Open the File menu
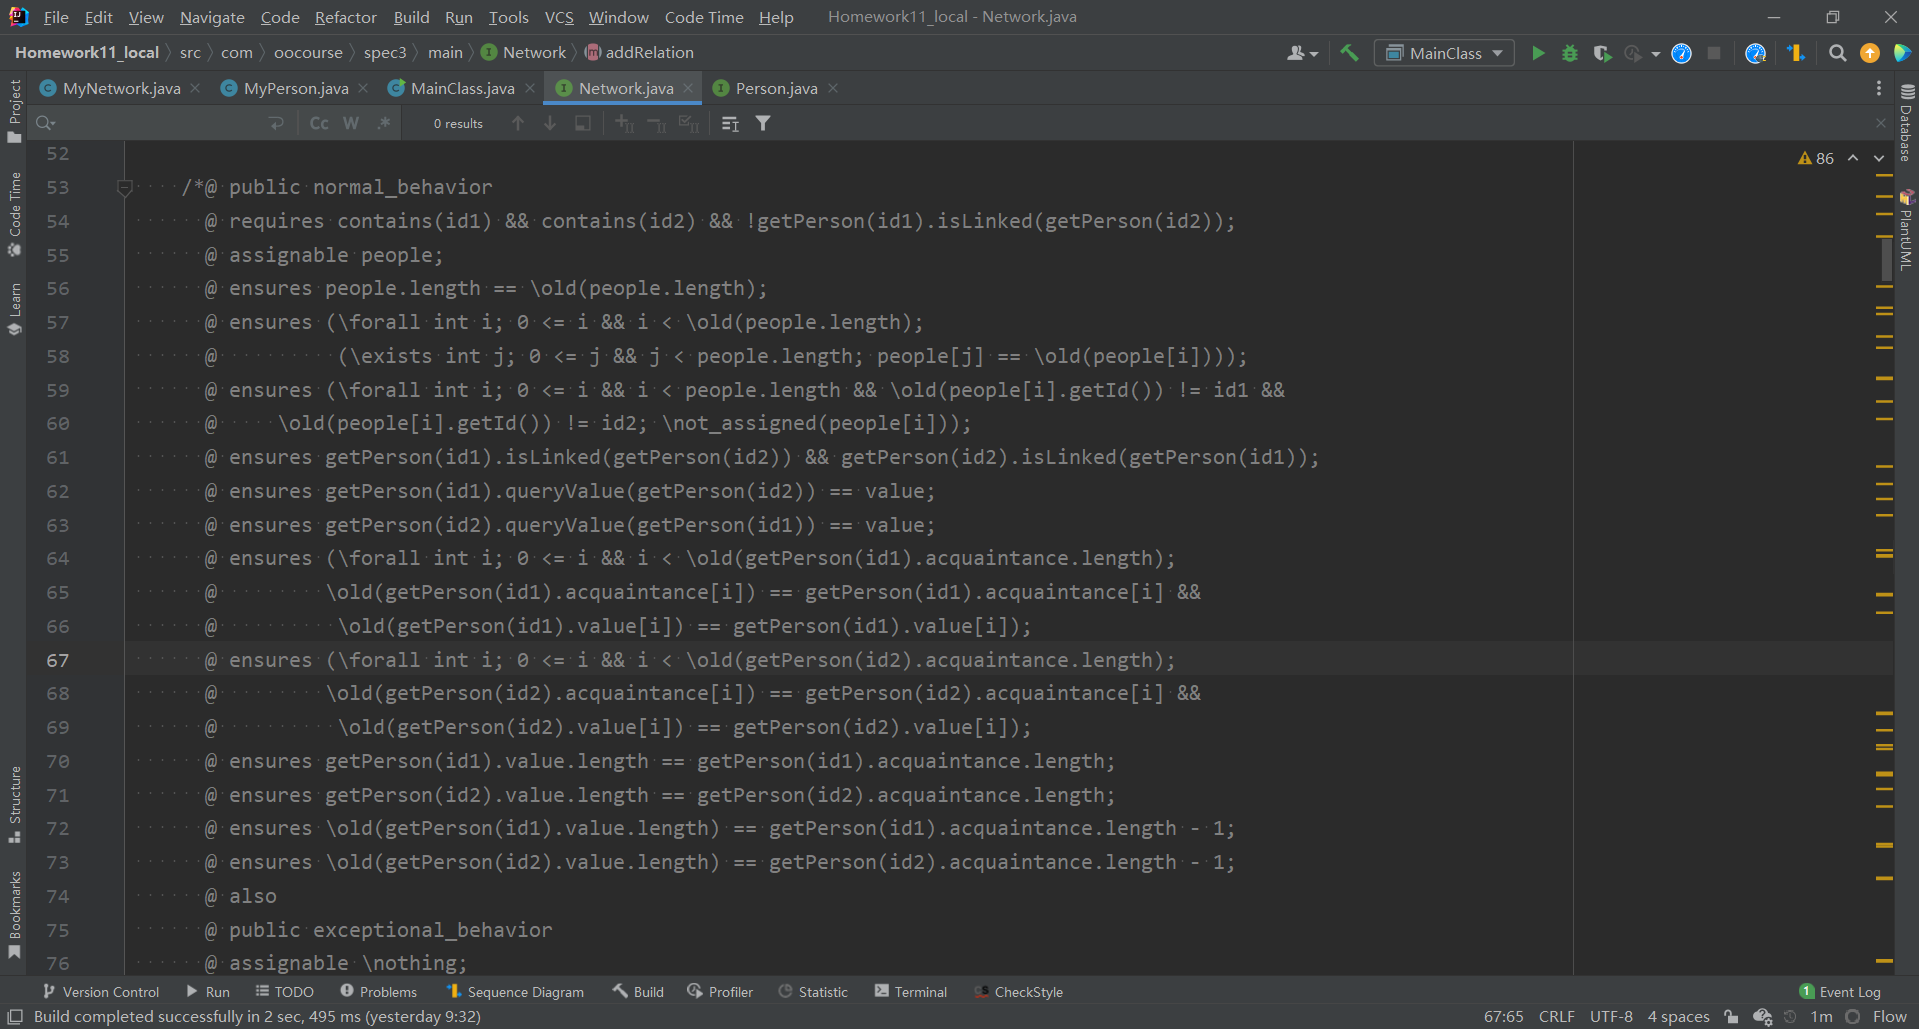The width and height of the screenshot is (1919, 1029). [56, 17]
